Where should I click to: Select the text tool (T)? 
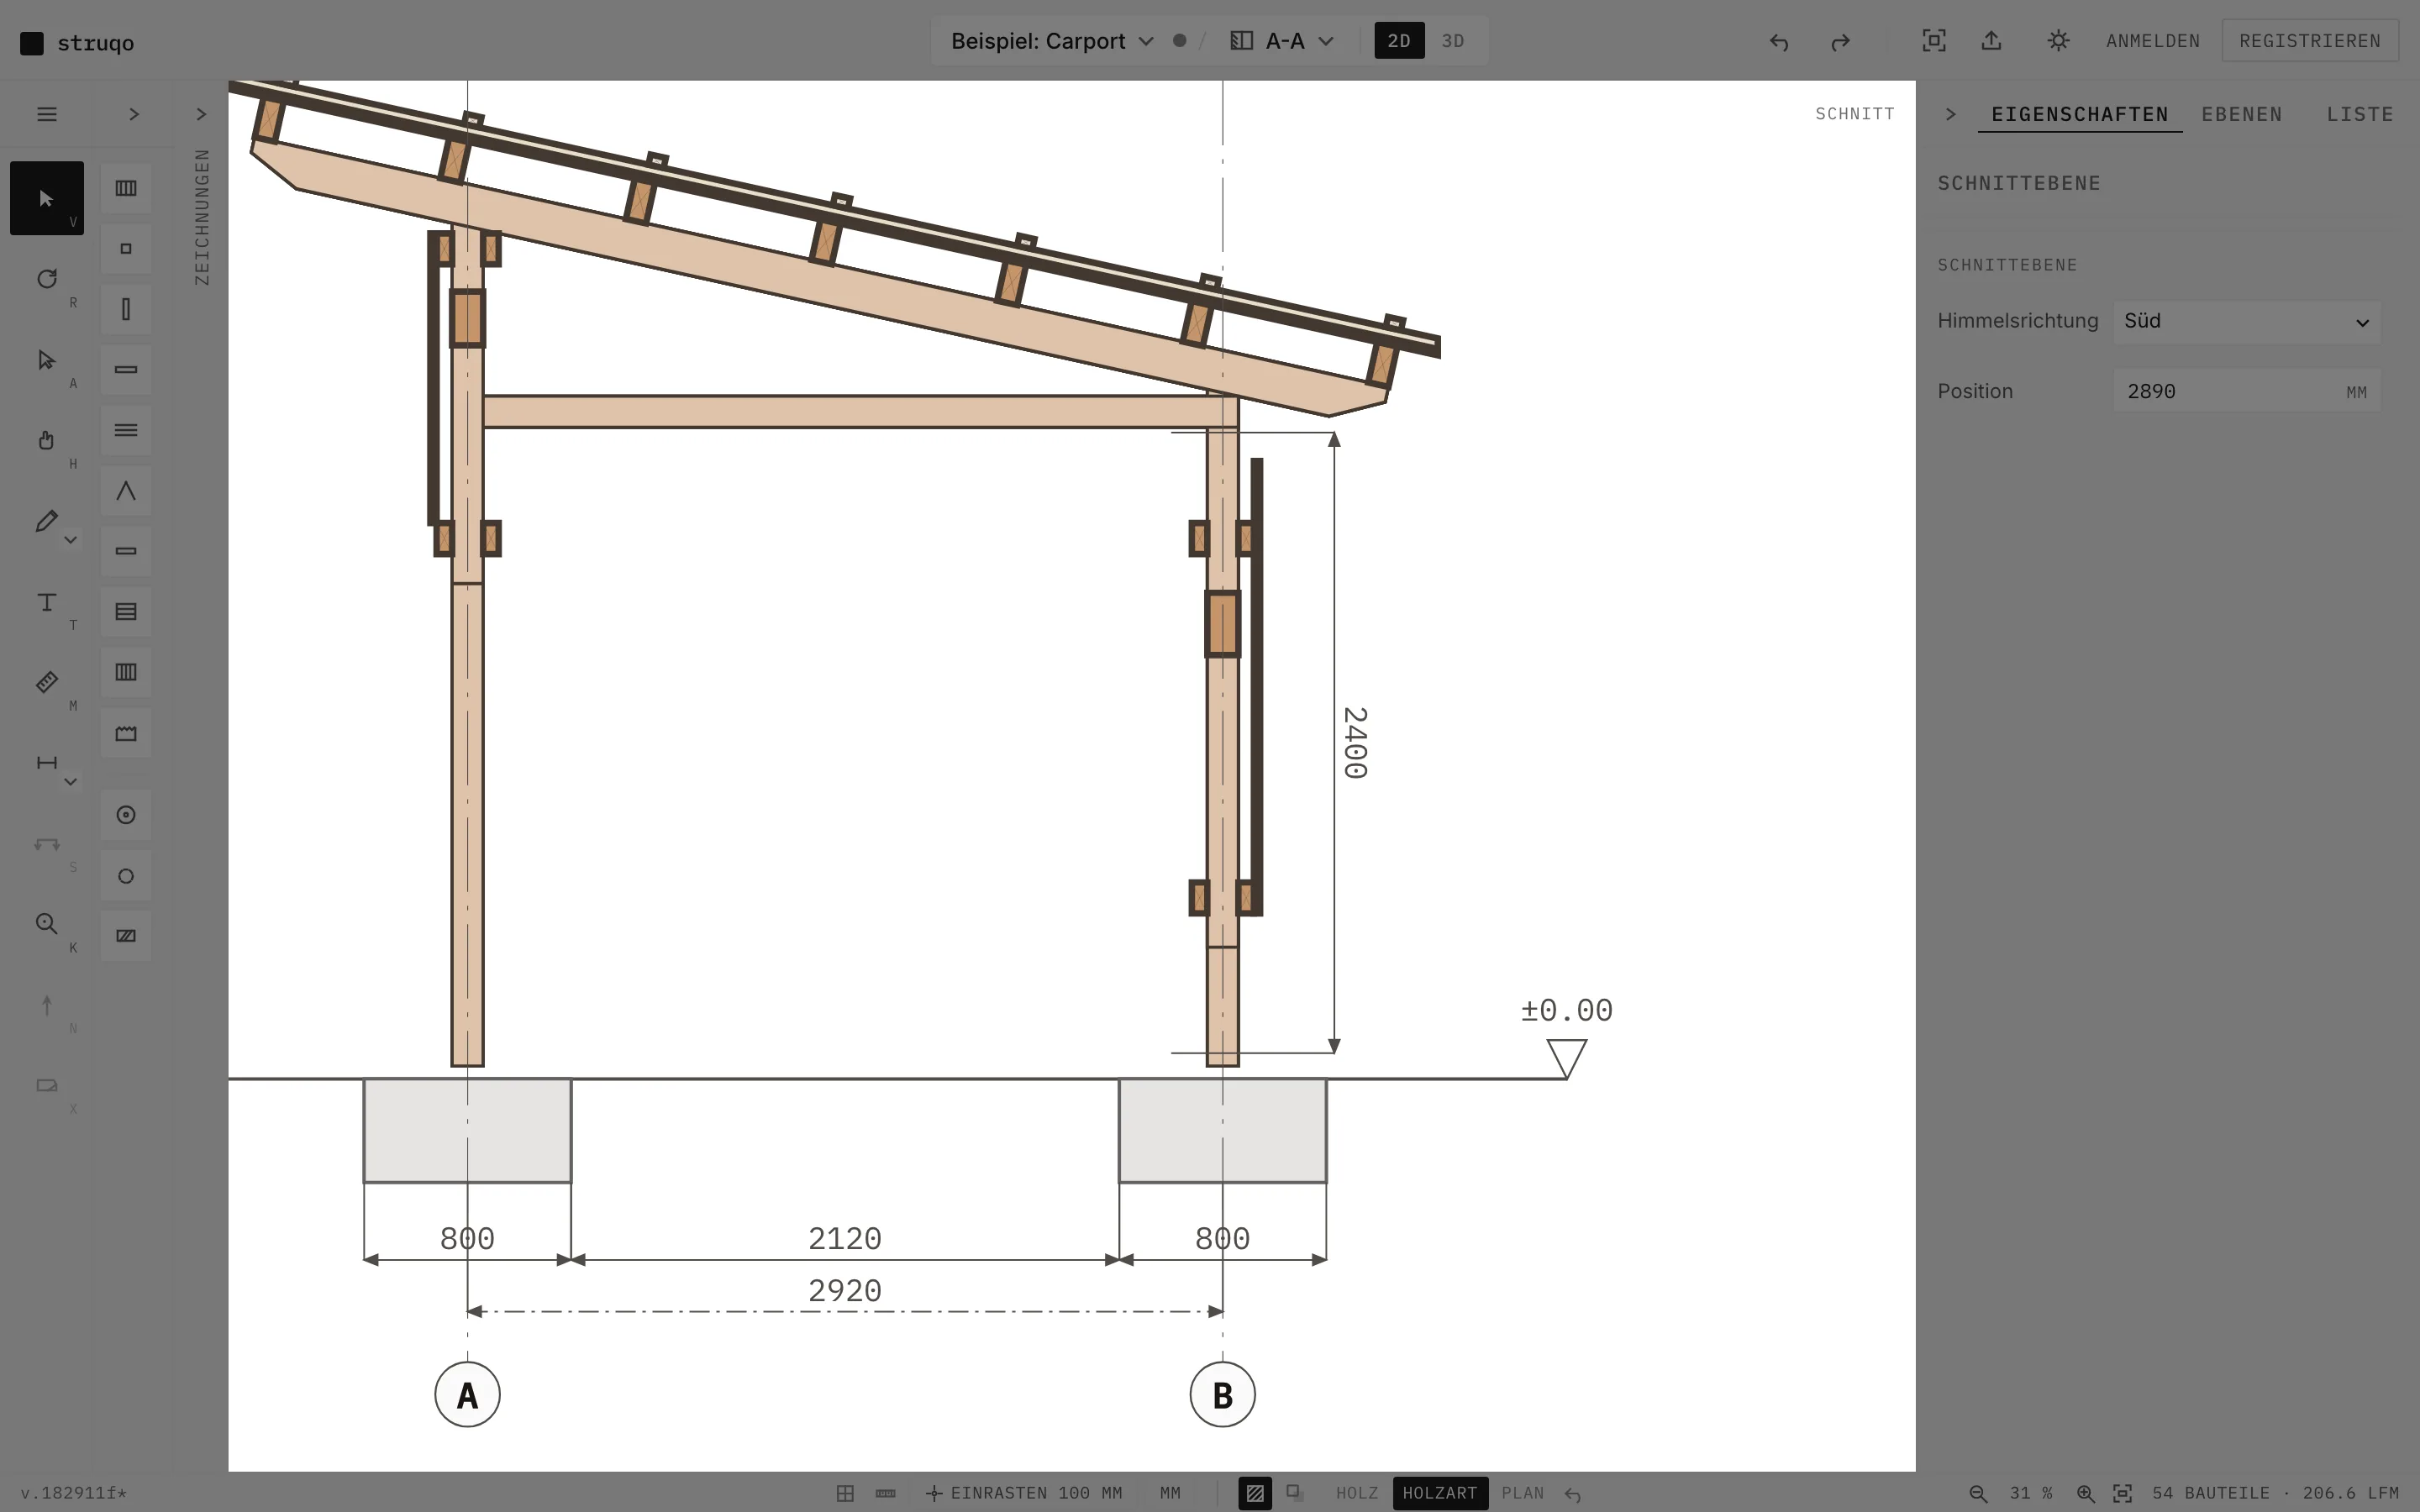coord(47,602)
